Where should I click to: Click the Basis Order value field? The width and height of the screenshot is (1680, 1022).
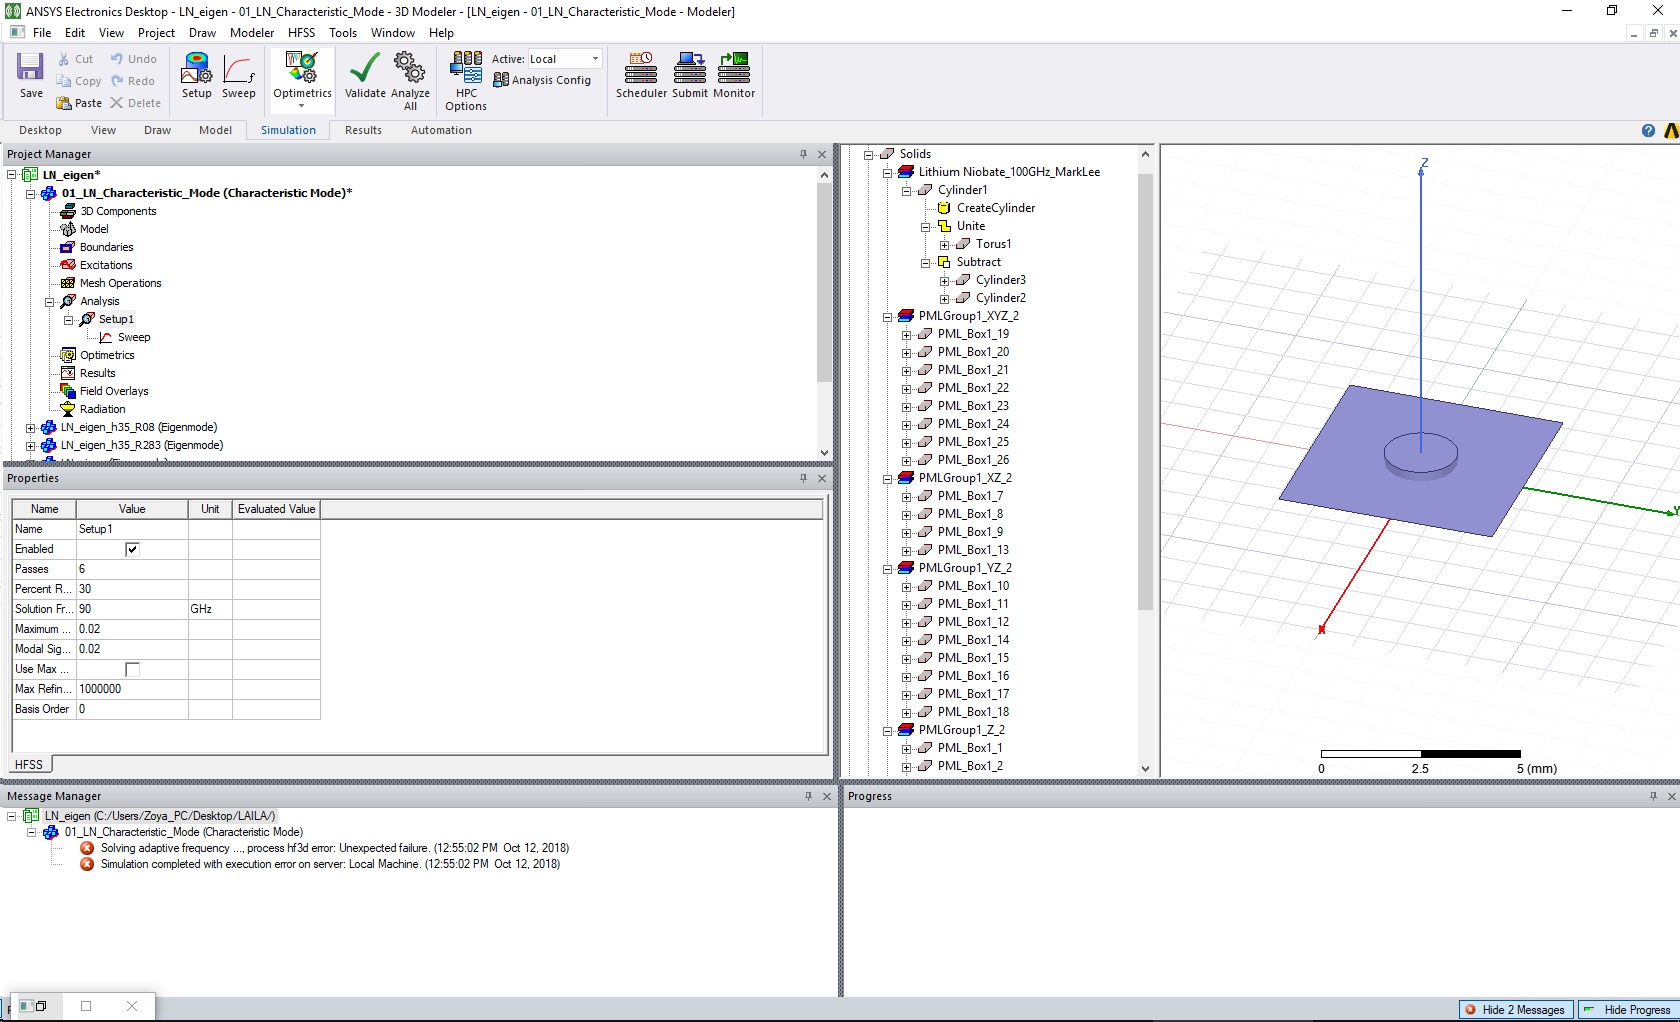[132, 709]
